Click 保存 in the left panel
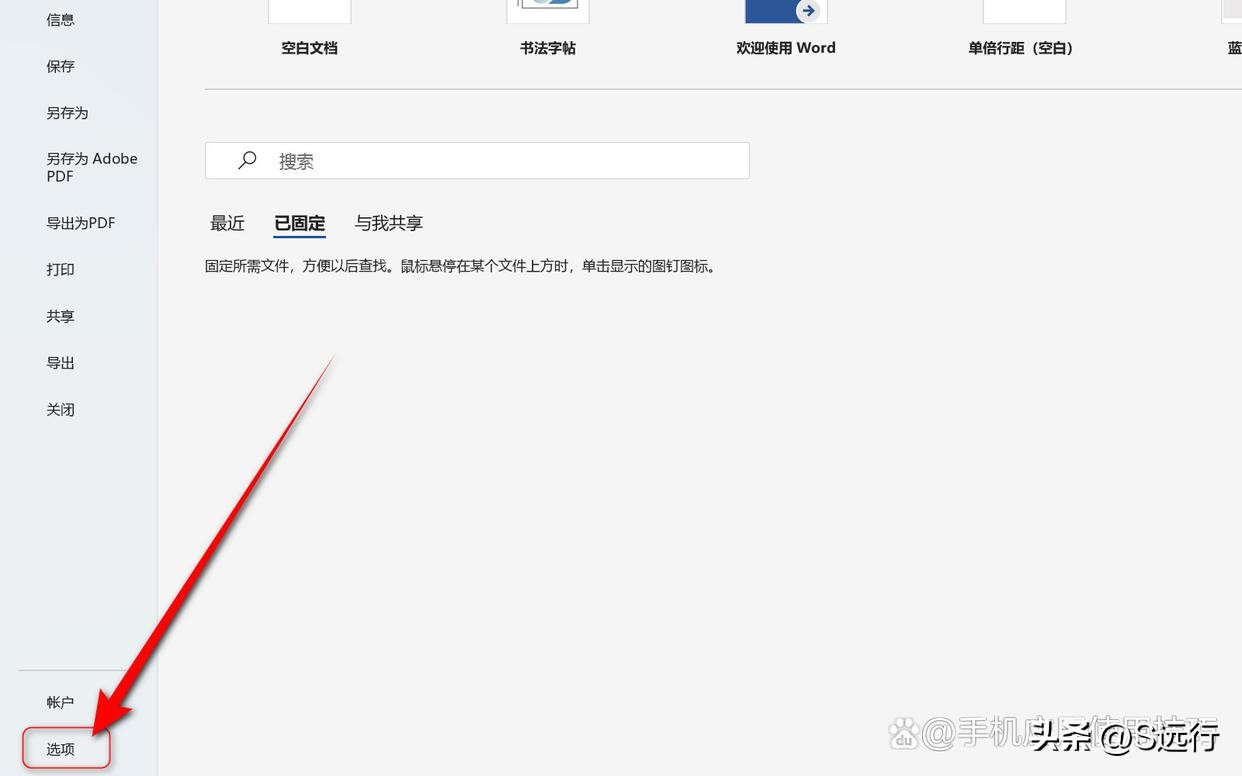Image resolution: width=1242 pixels, height=776 pixels. coord(60,65)
